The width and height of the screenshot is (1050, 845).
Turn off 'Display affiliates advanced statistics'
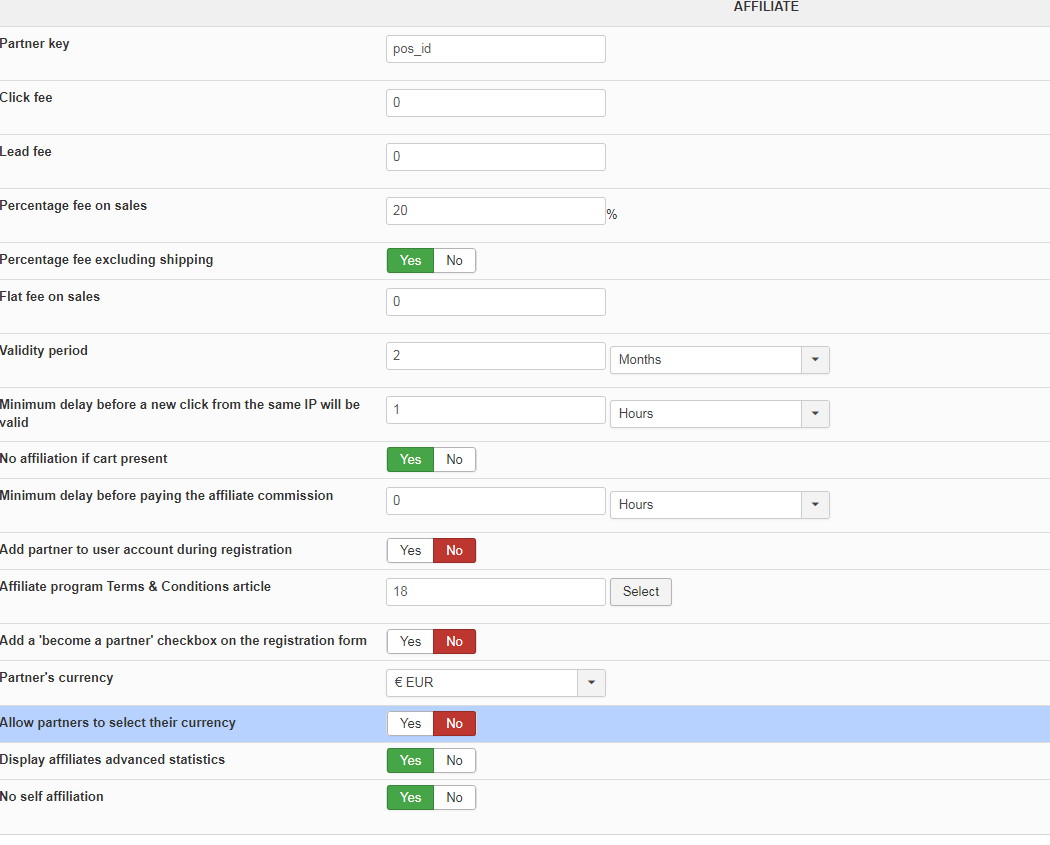[455, 760]
